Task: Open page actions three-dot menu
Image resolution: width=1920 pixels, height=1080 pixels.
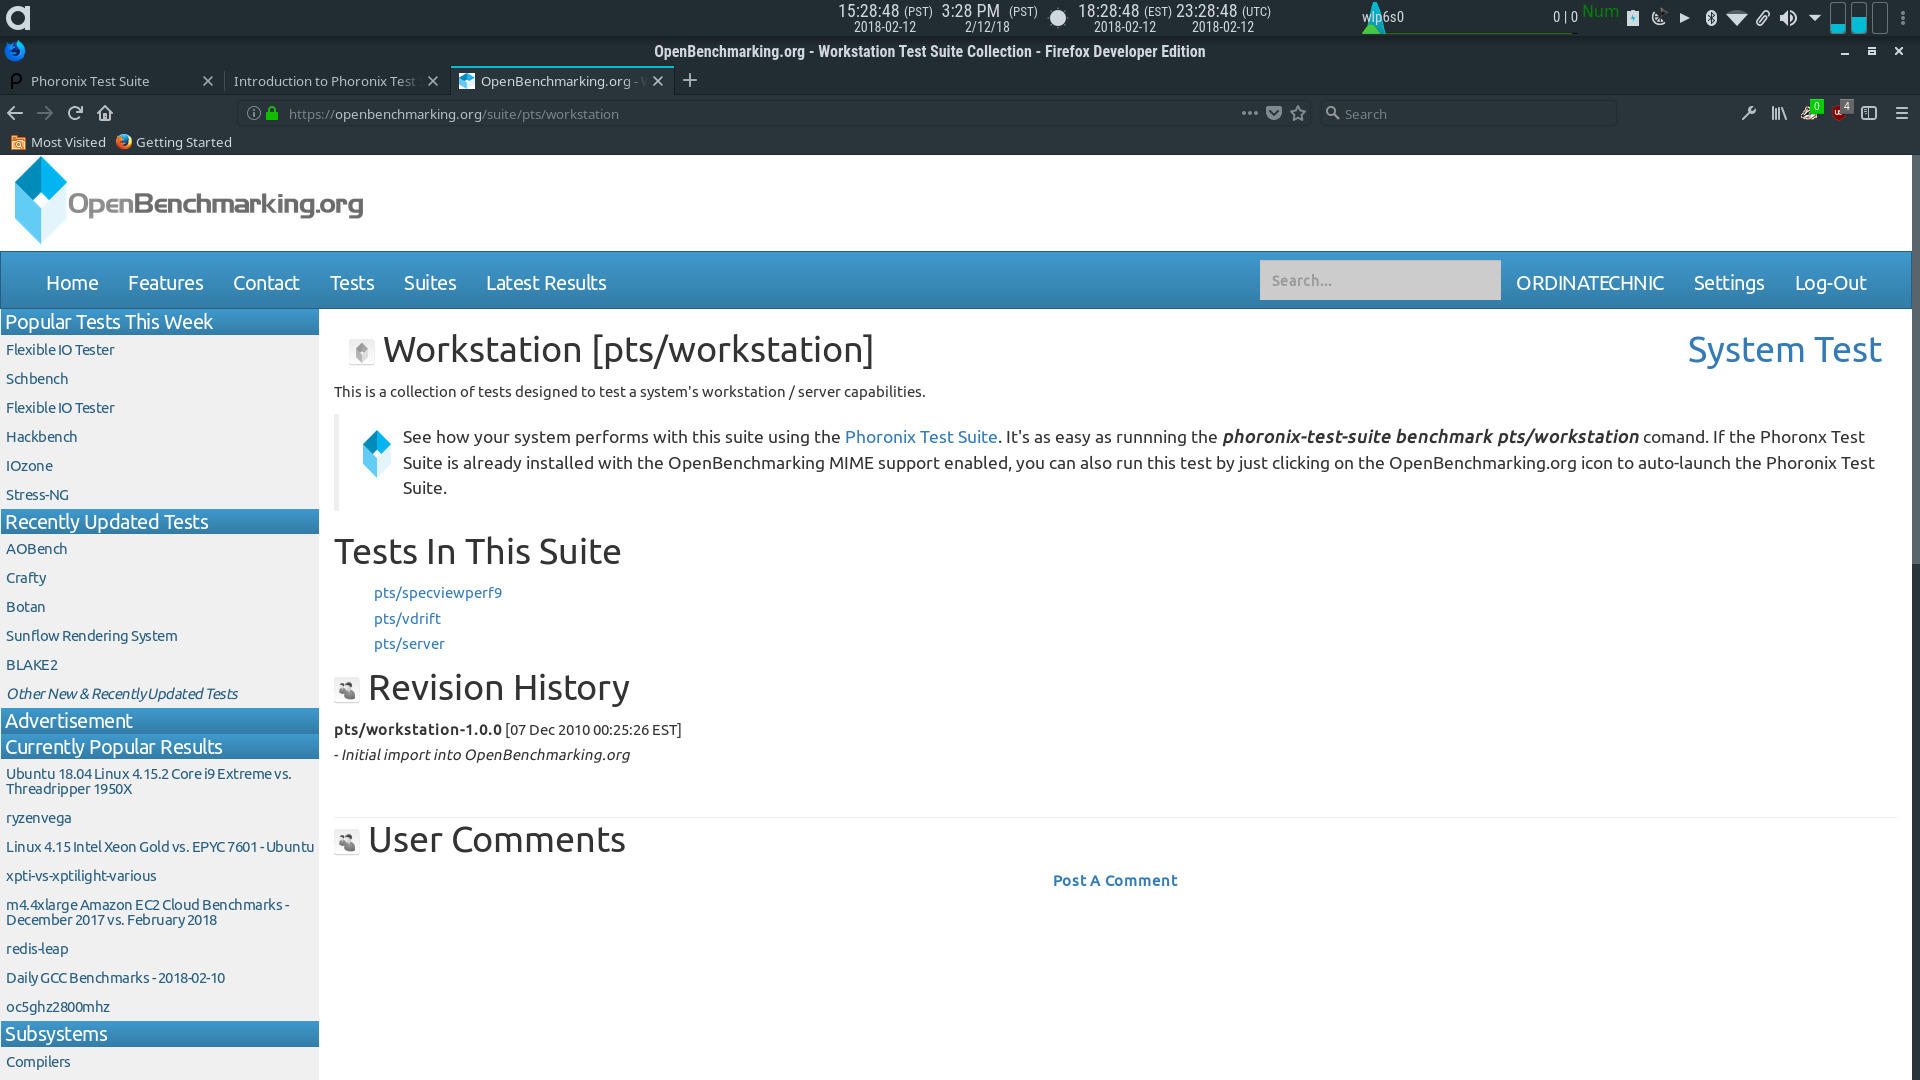Action: point(1250,113)
